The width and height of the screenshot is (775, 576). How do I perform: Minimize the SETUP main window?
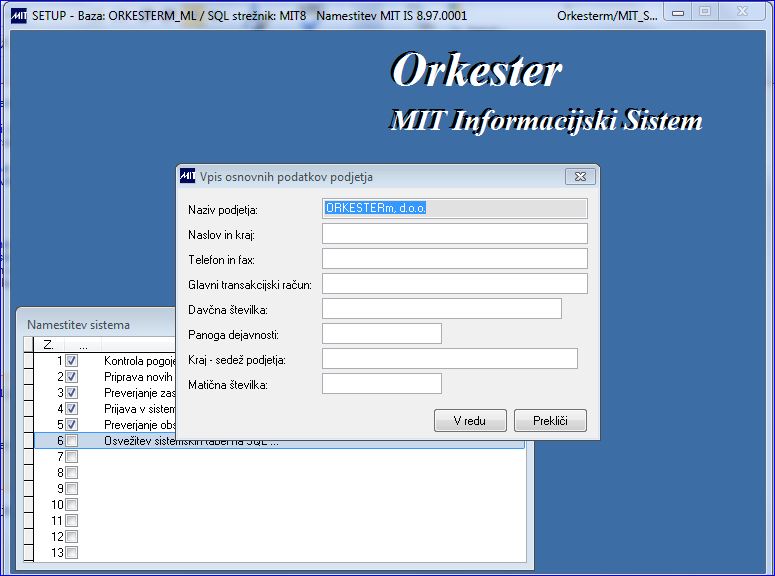click(x=678, y=13)
